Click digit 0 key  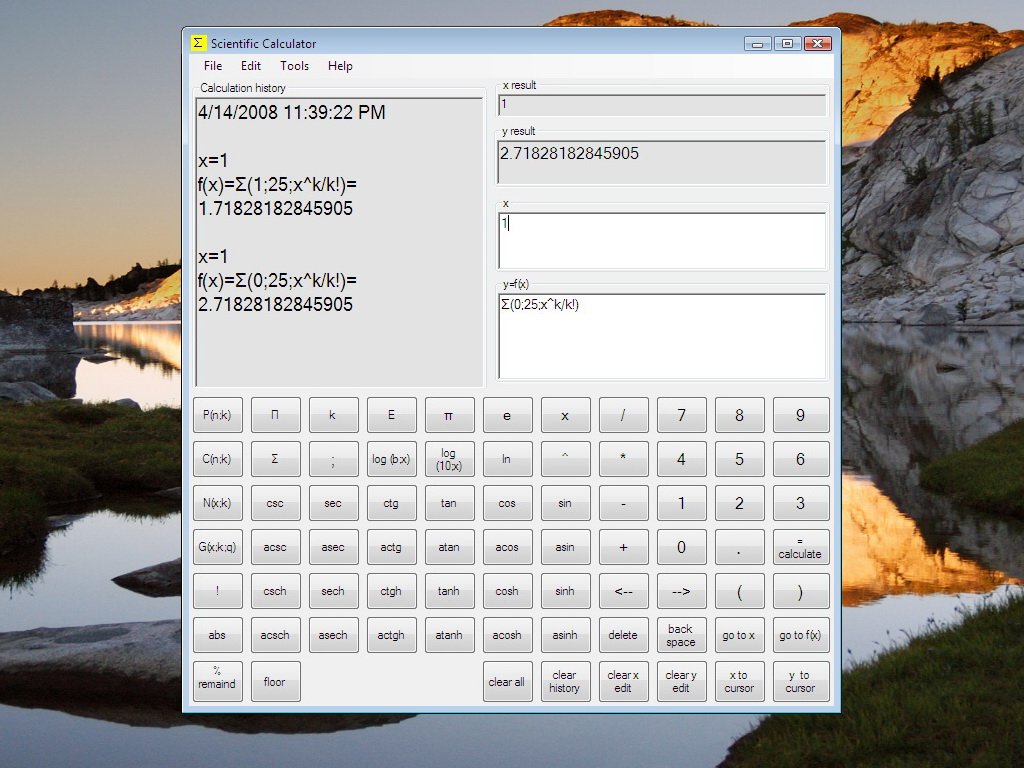(x=681, y=547)
